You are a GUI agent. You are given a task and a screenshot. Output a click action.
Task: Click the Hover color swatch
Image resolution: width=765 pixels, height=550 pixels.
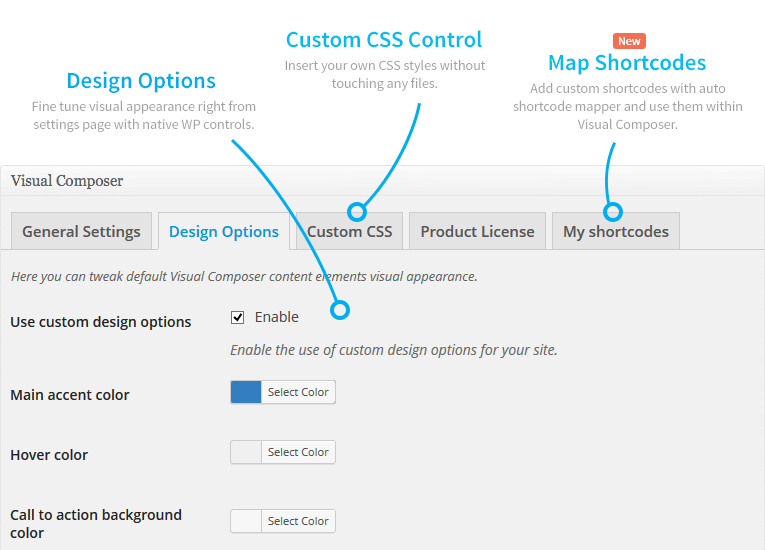246,452
